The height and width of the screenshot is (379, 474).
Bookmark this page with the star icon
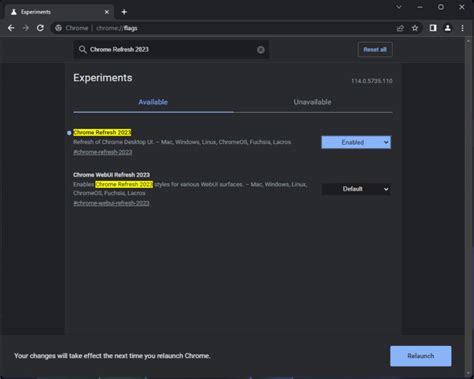point(415,28)
